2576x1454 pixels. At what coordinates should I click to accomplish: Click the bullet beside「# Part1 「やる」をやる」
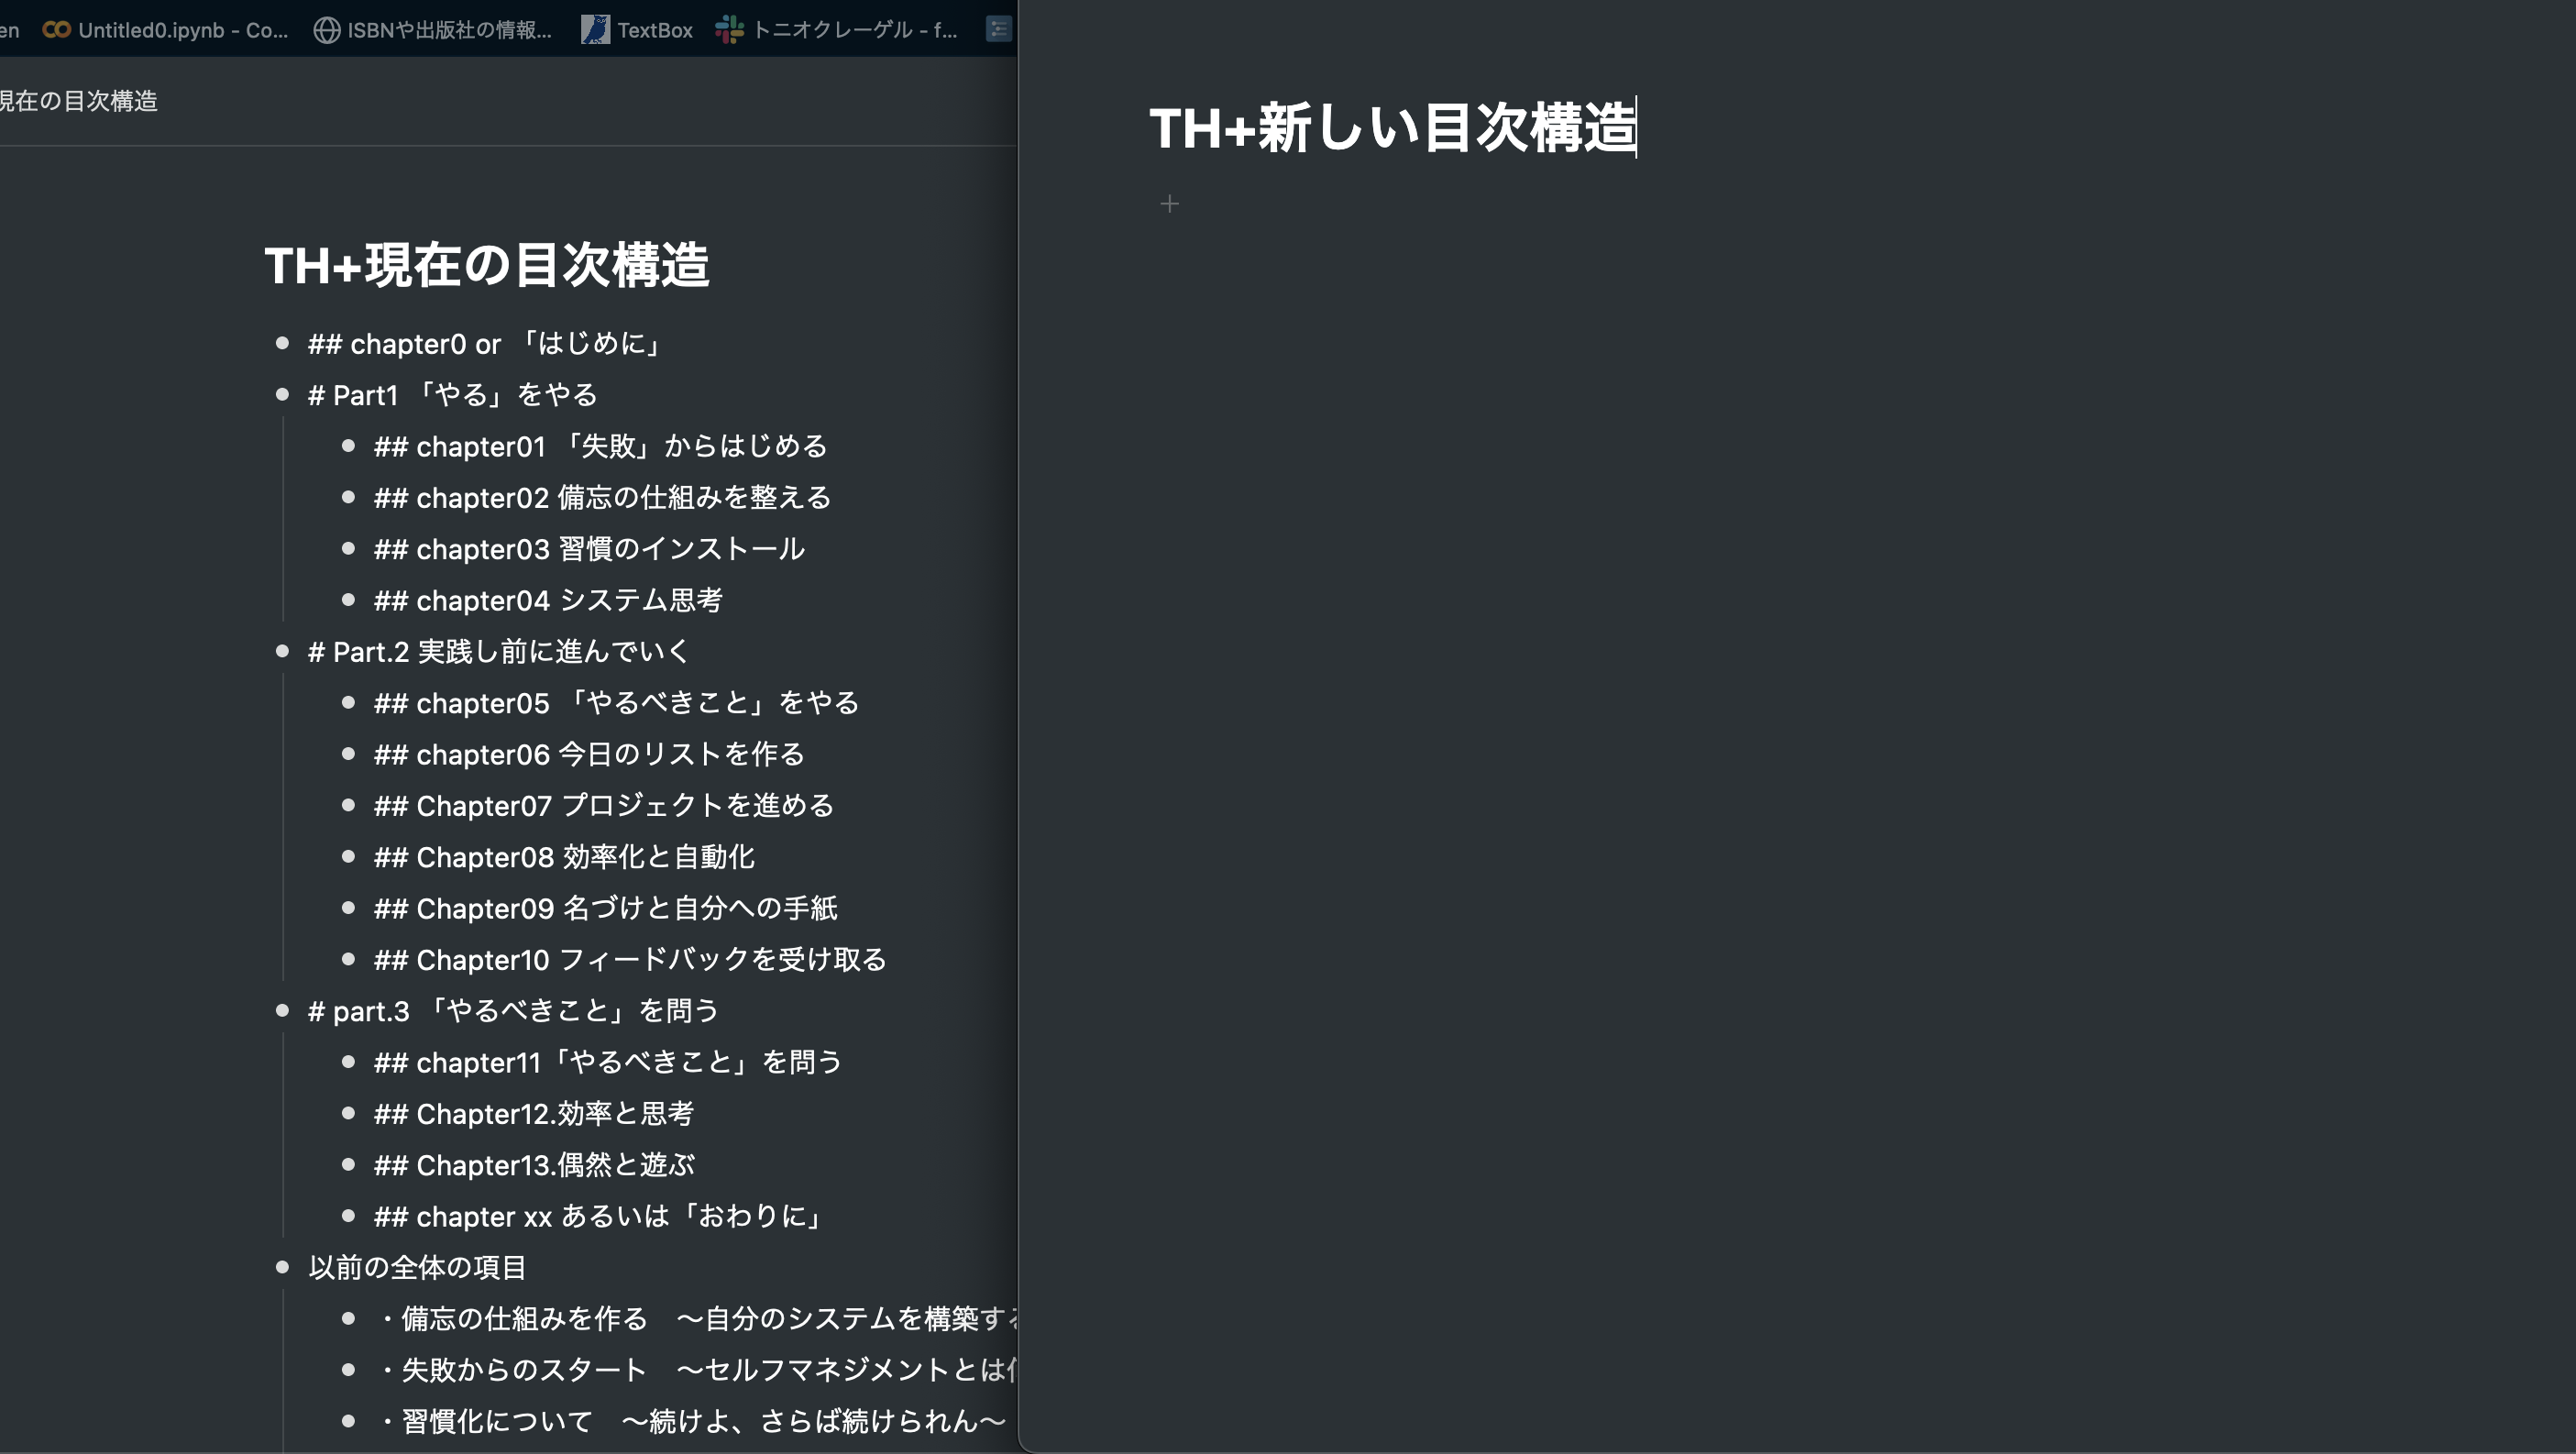click(x=283, y=394)
